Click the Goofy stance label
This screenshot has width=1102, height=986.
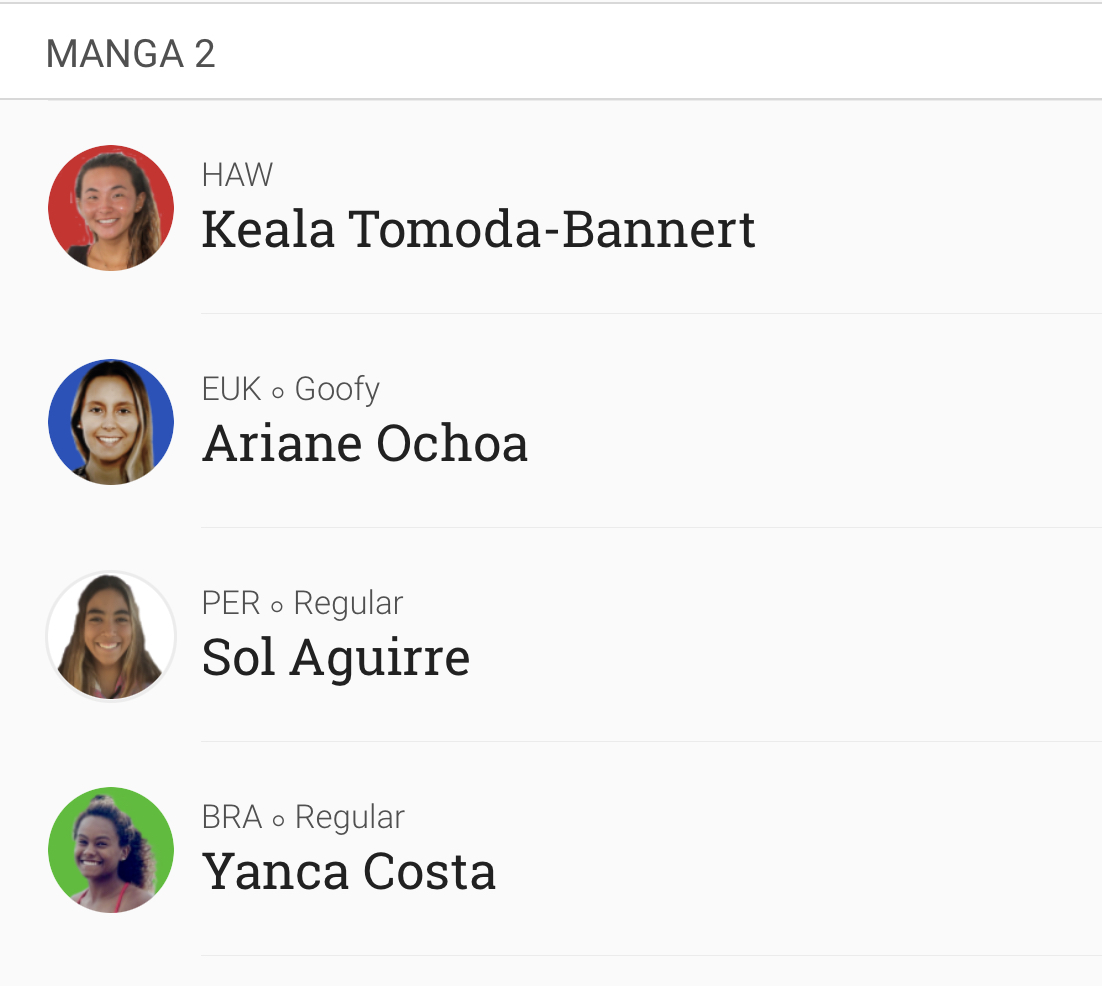337,390
